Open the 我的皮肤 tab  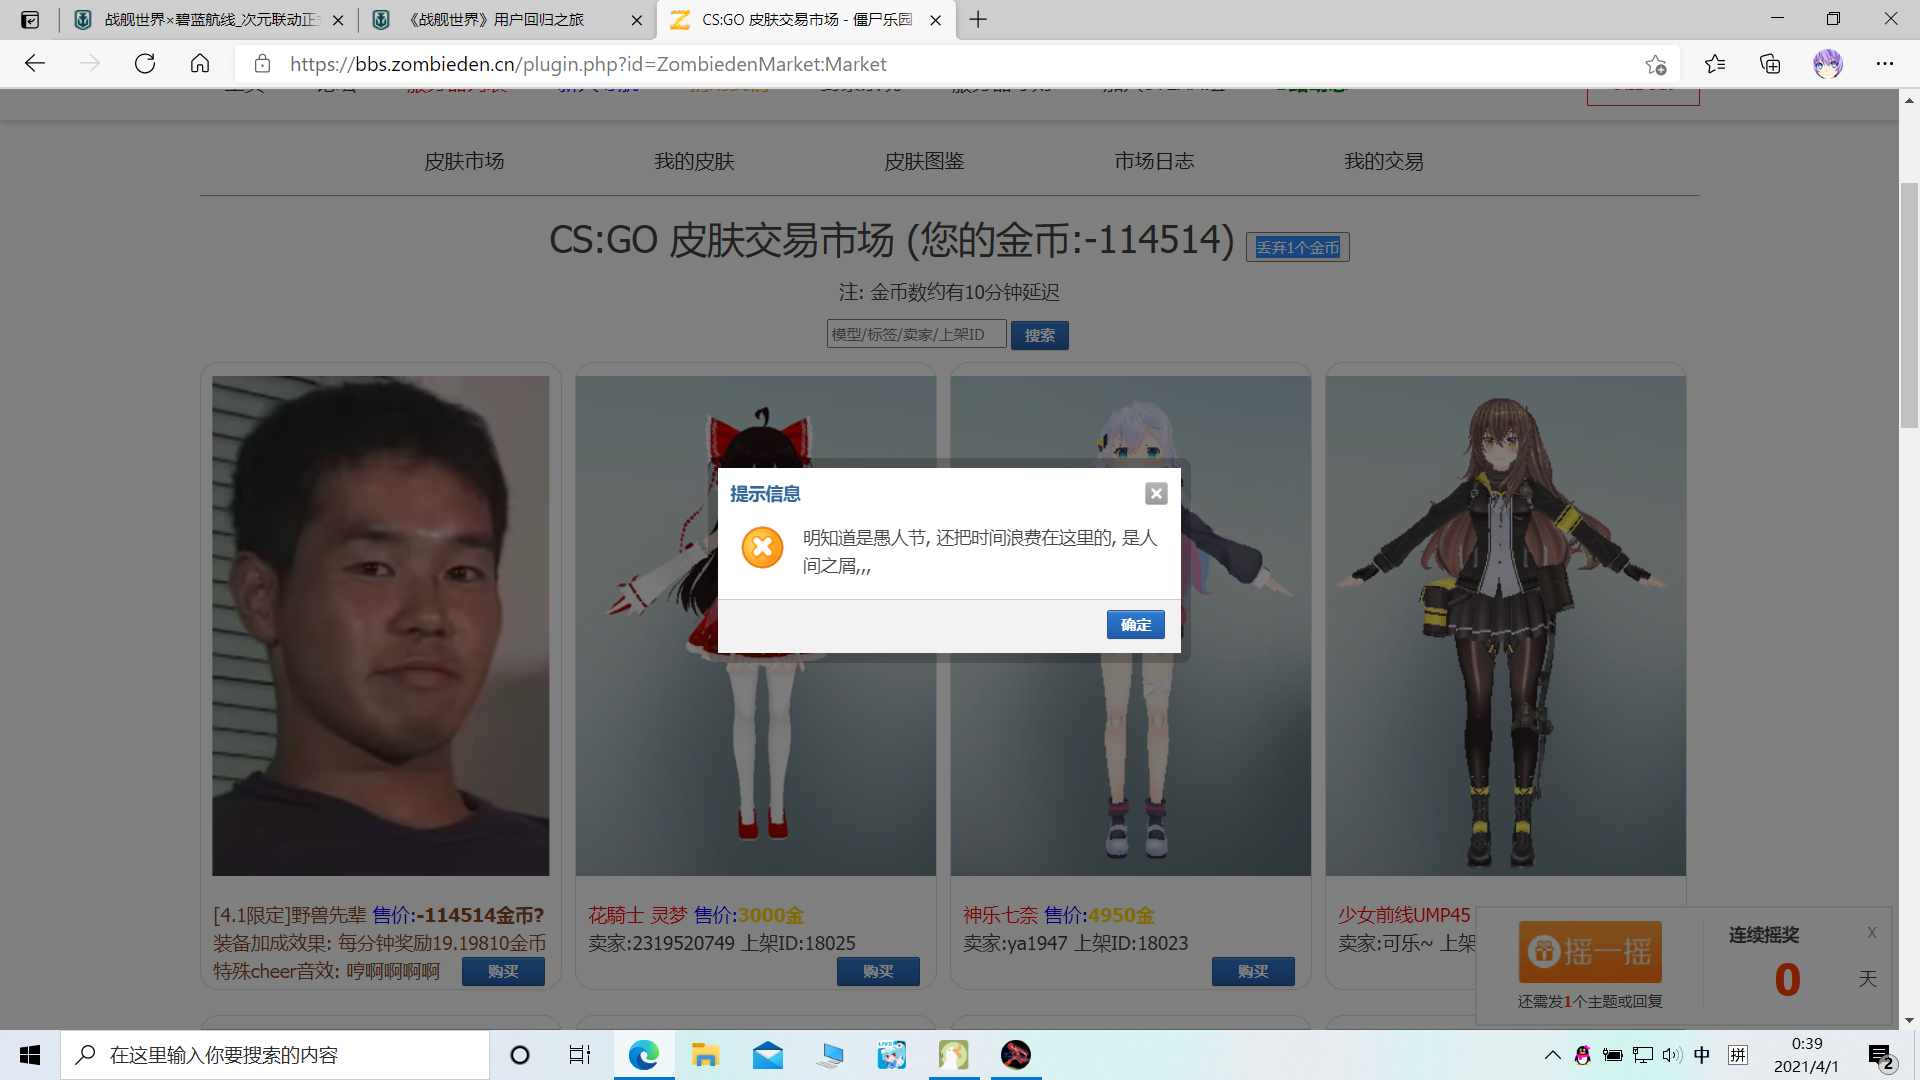point(694,161)
